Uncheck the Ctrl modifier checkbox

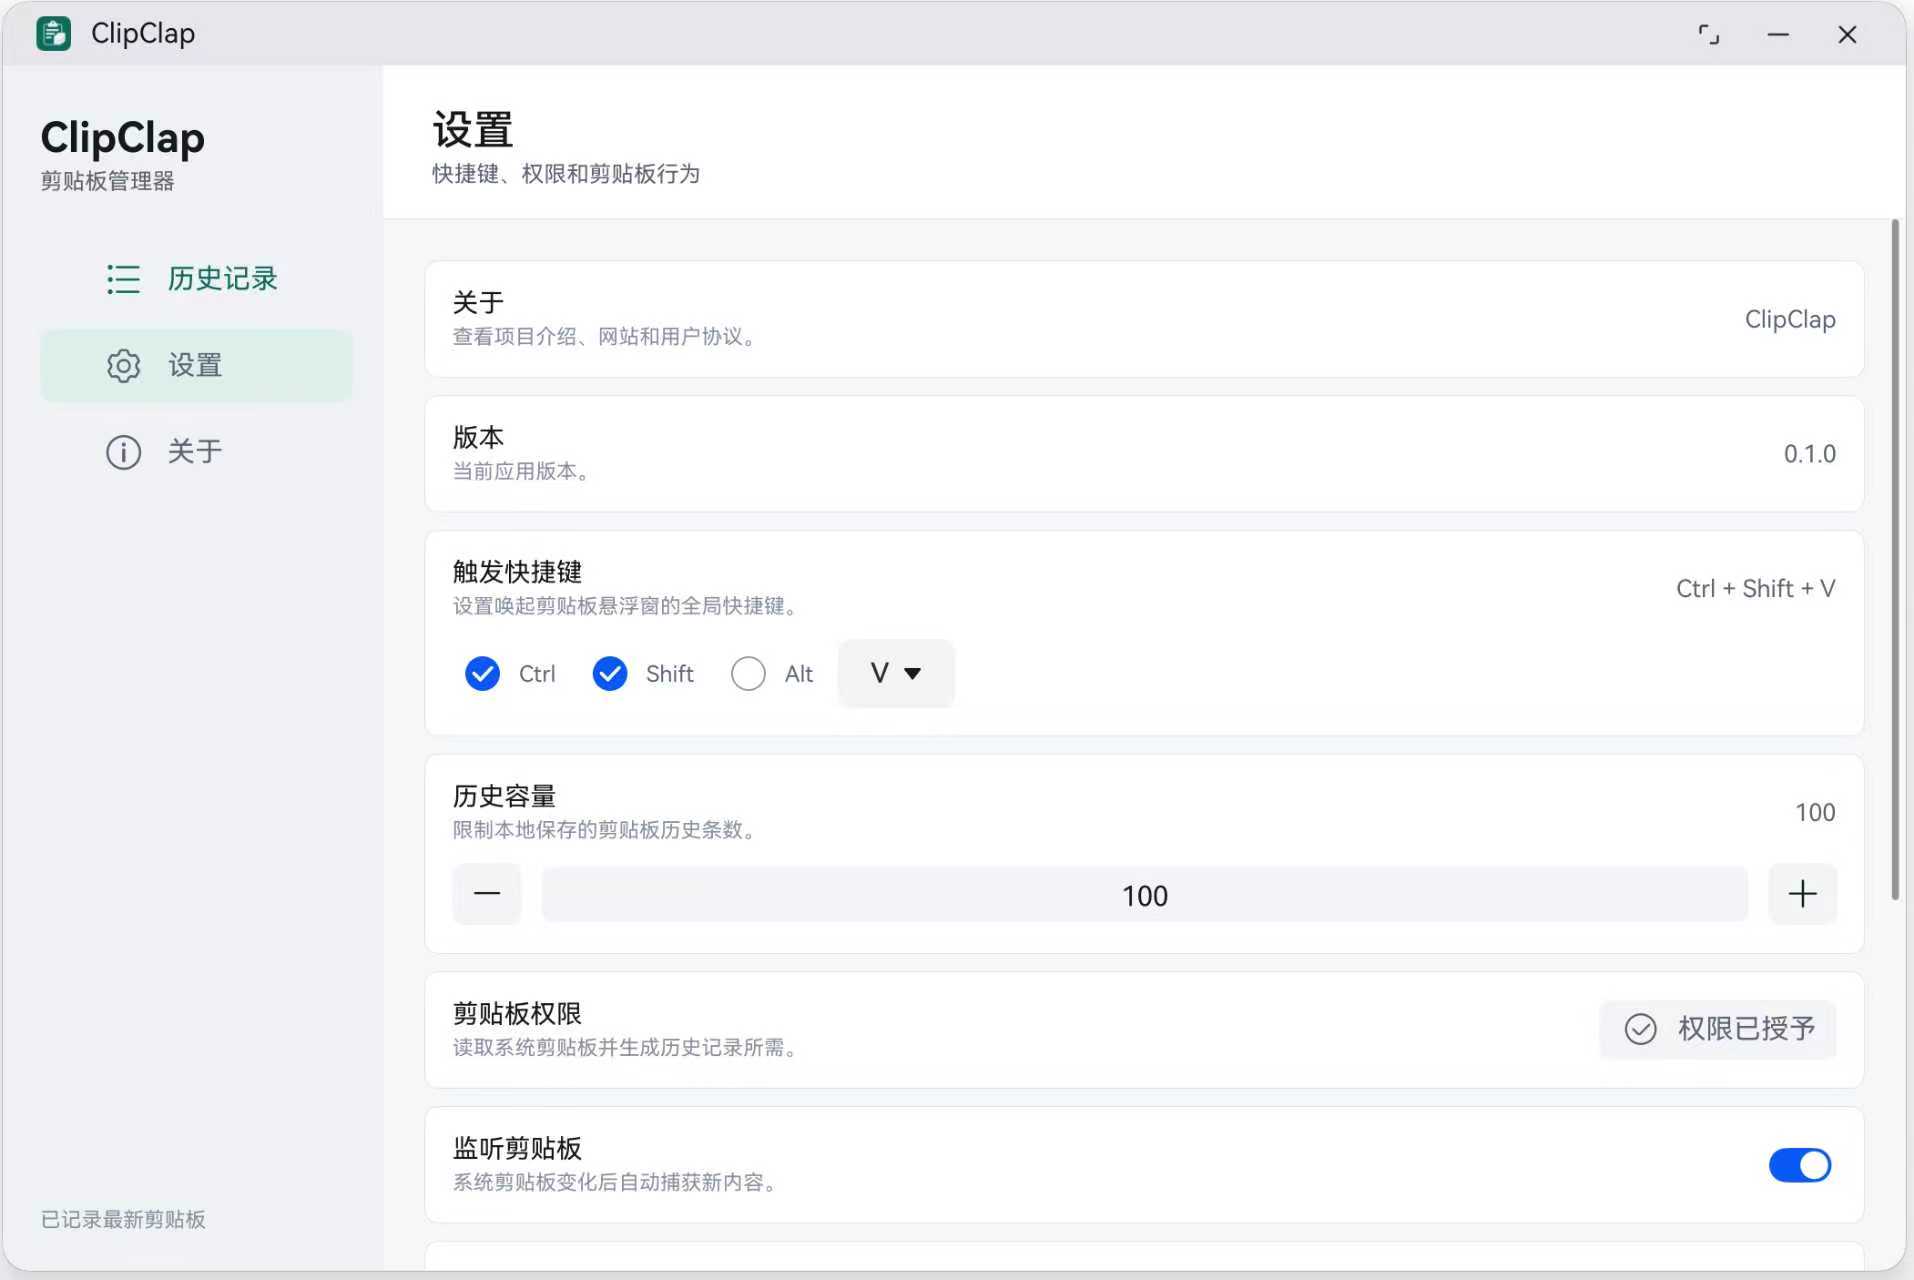tap(483, 674)
